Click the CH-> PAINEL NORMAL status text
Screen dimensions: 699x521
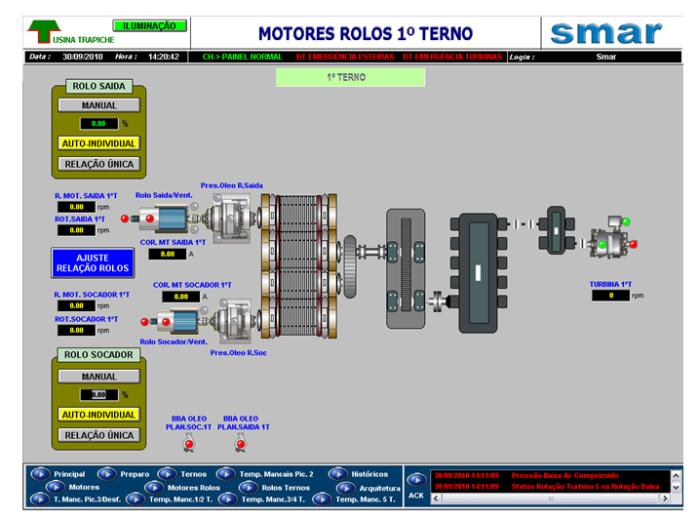(242, 57)
